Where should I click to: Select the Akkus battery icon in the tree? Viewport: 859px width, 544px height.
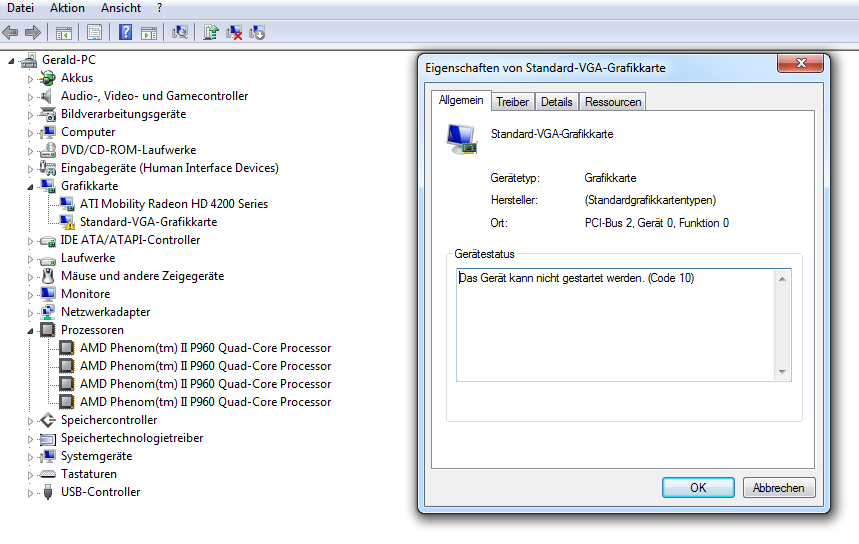(48, 78)
